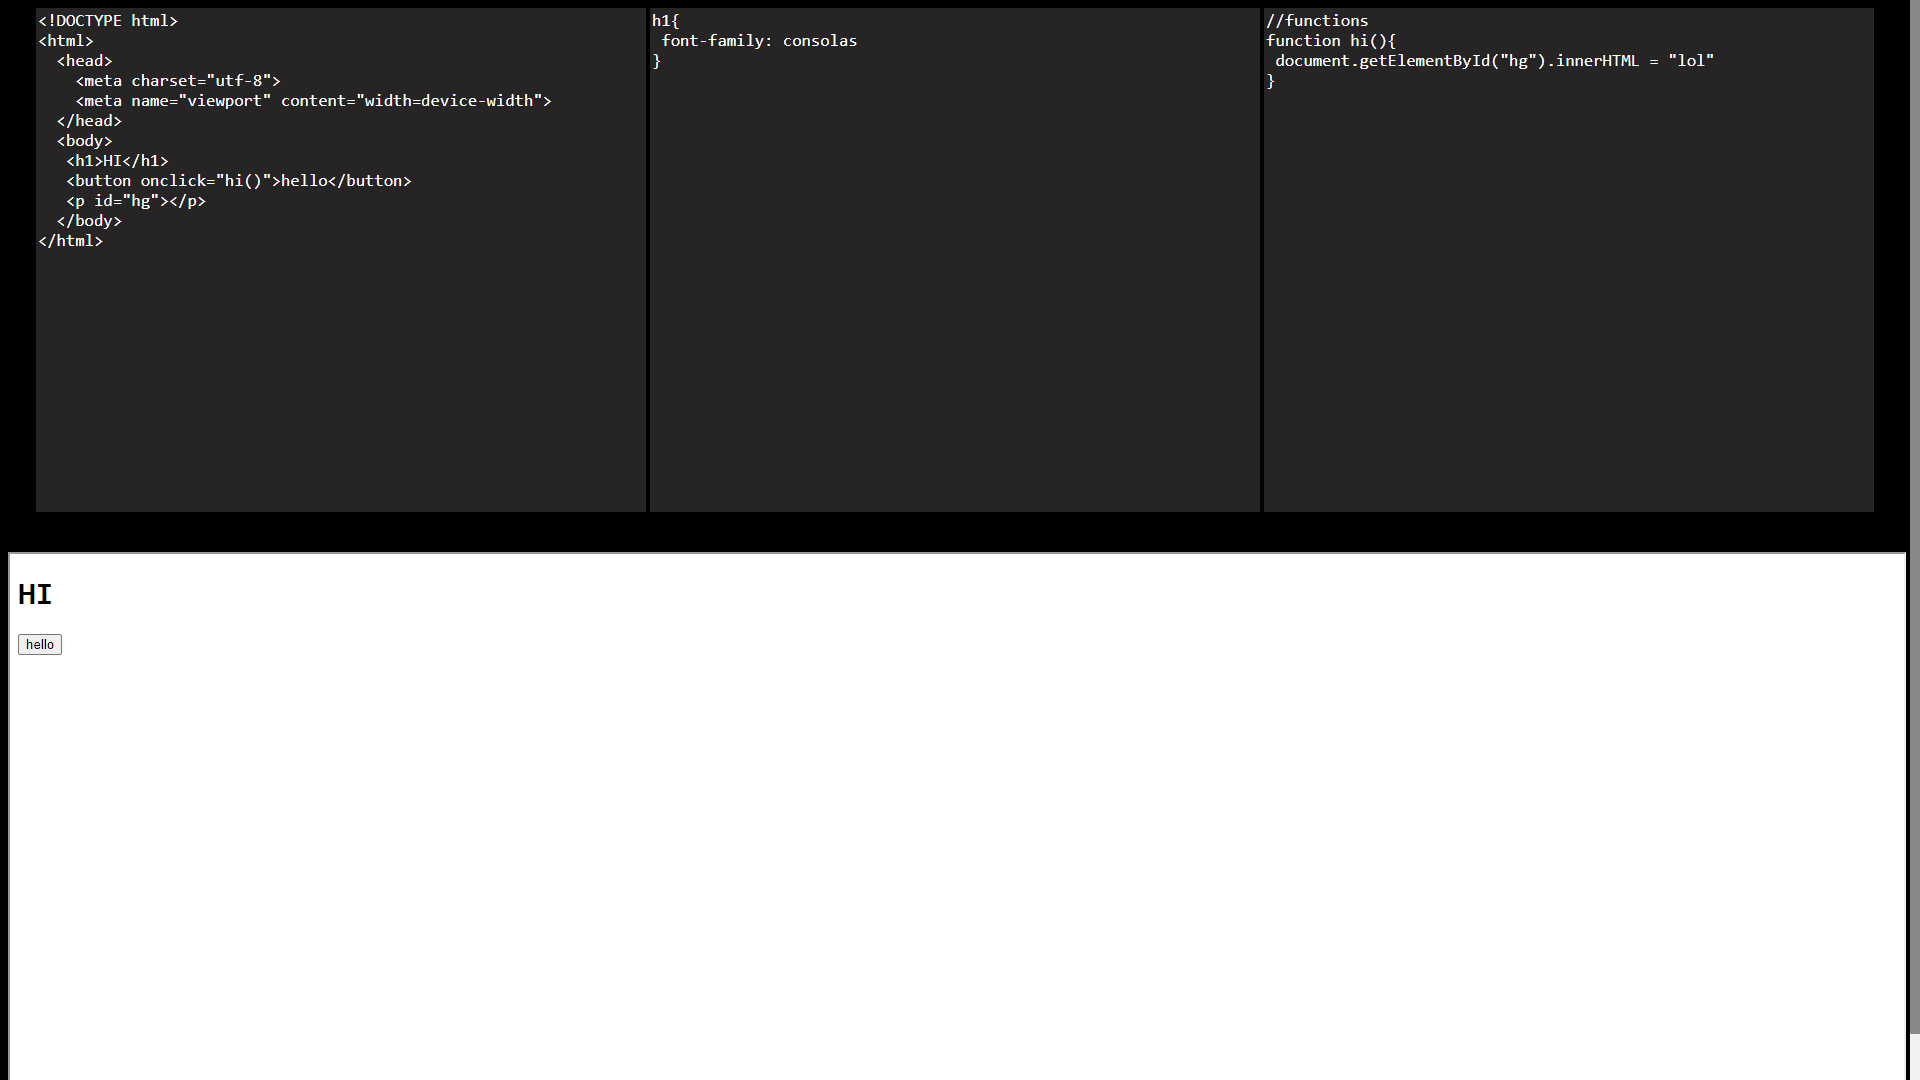Image resolution: width=1920 pixels, height=1080 pixels.
Task: Click the button onclick hi() line
Action: click(x=238, y=180)
